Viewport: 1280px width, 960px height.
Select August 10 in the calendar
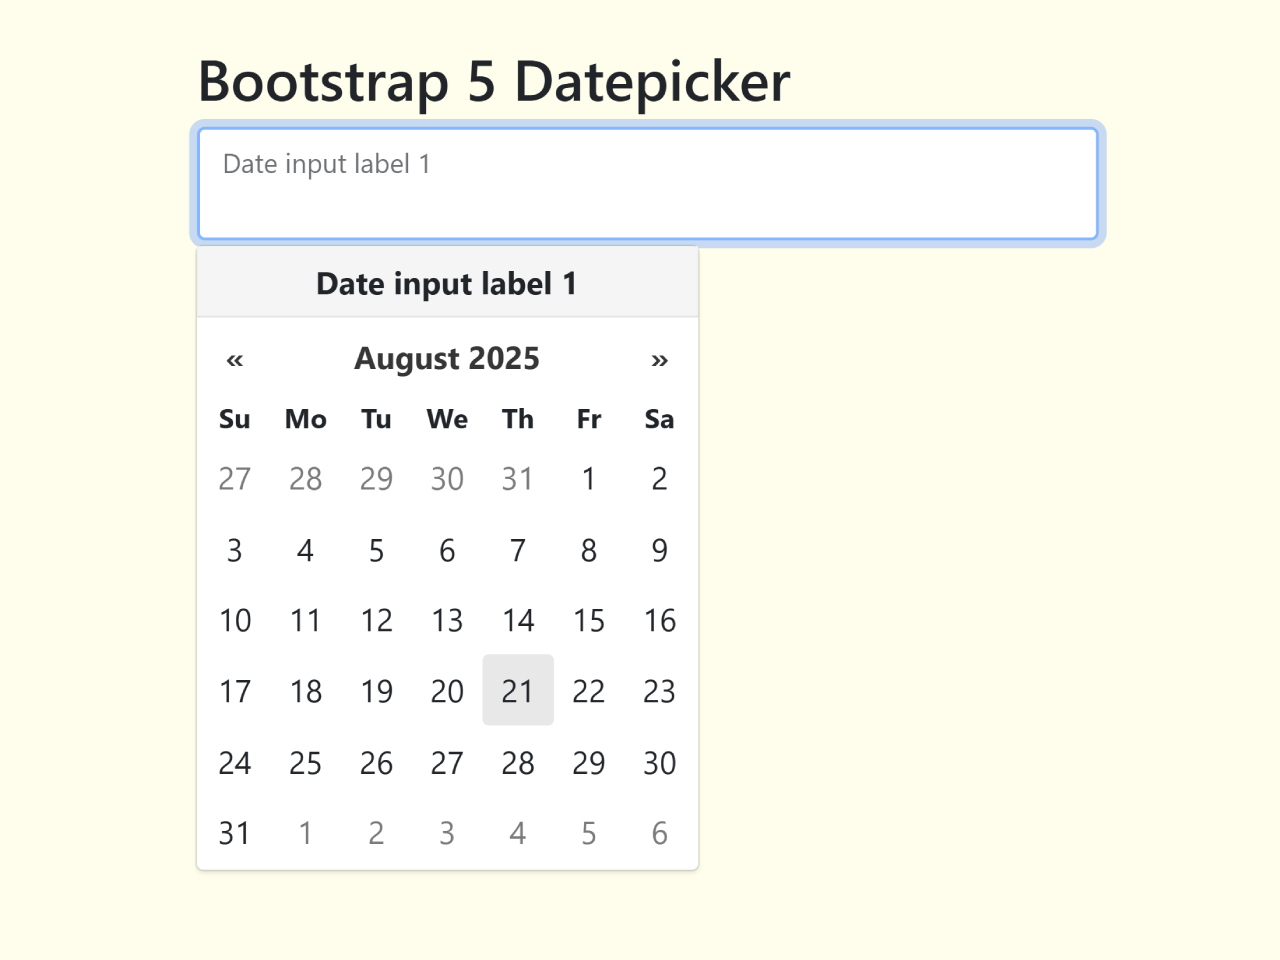click(x=234, y=620)
